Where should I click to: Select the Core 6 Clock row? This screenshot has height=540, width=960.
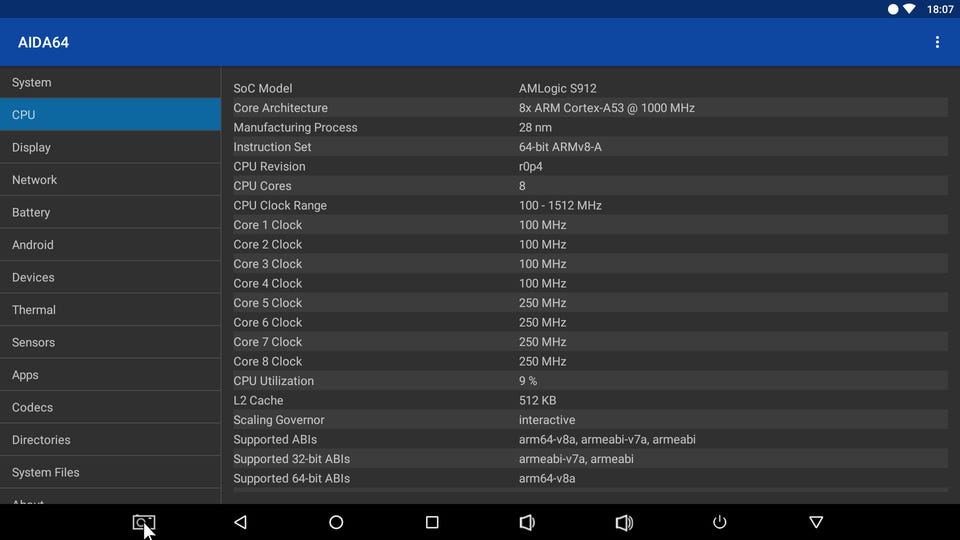[x=590, y=323]
